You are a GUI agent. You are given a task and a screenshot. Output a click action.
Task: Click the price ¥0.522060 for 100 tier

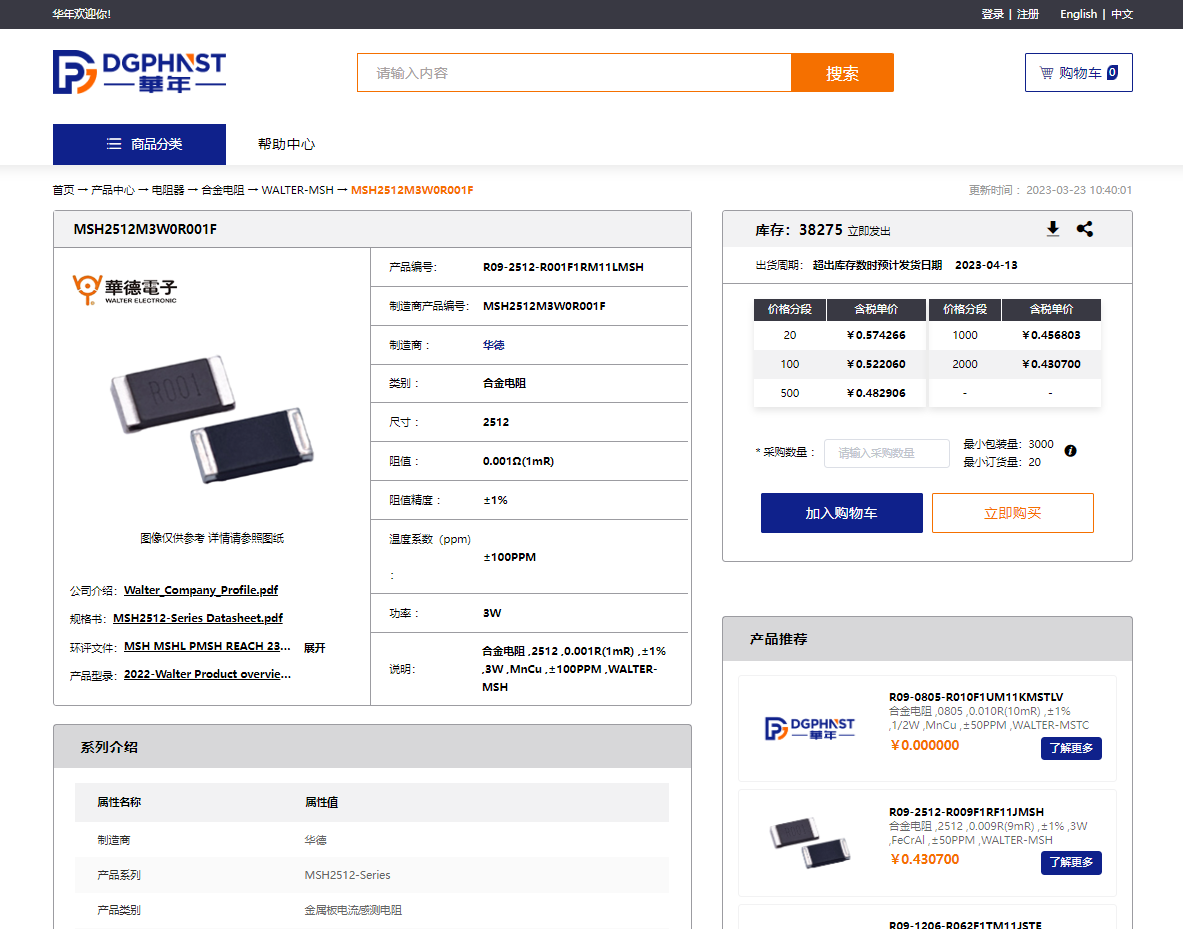click(x=876, y=364)
